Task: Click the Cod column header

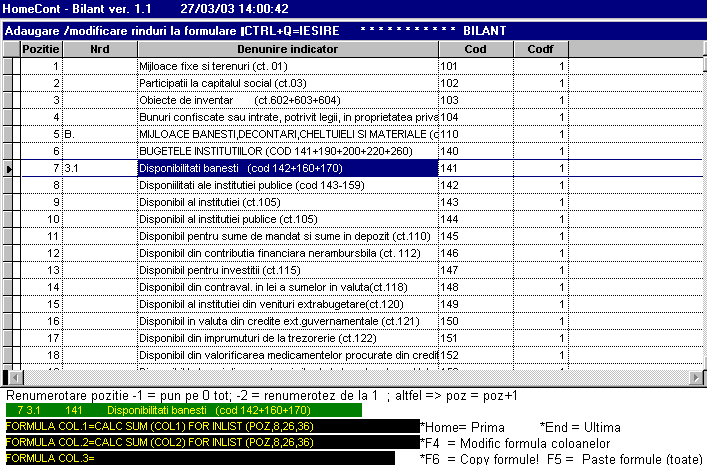Action: [x=476, y=49]
